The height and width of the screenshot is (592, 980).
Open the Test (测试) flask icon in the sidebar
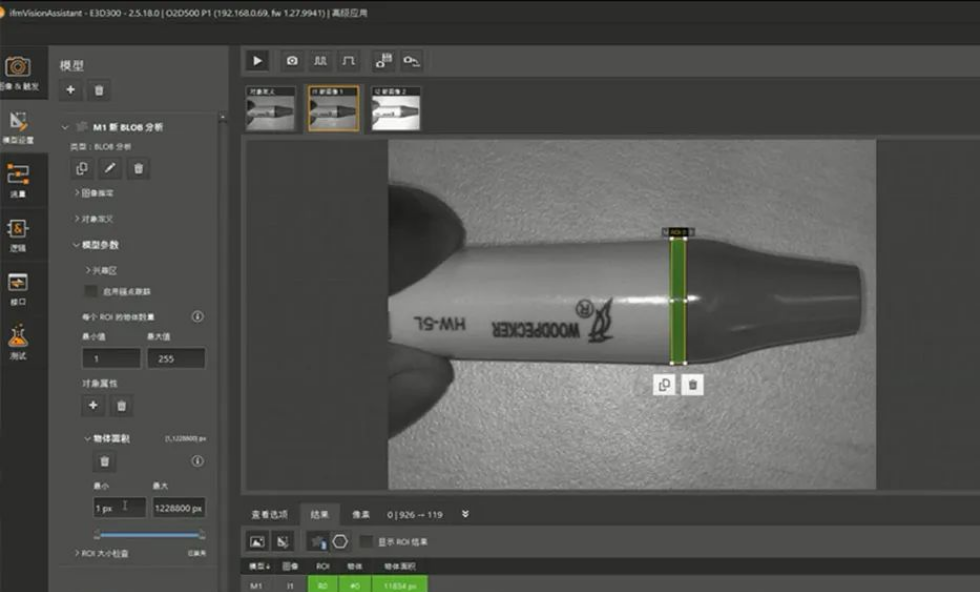tap(17, 340)
